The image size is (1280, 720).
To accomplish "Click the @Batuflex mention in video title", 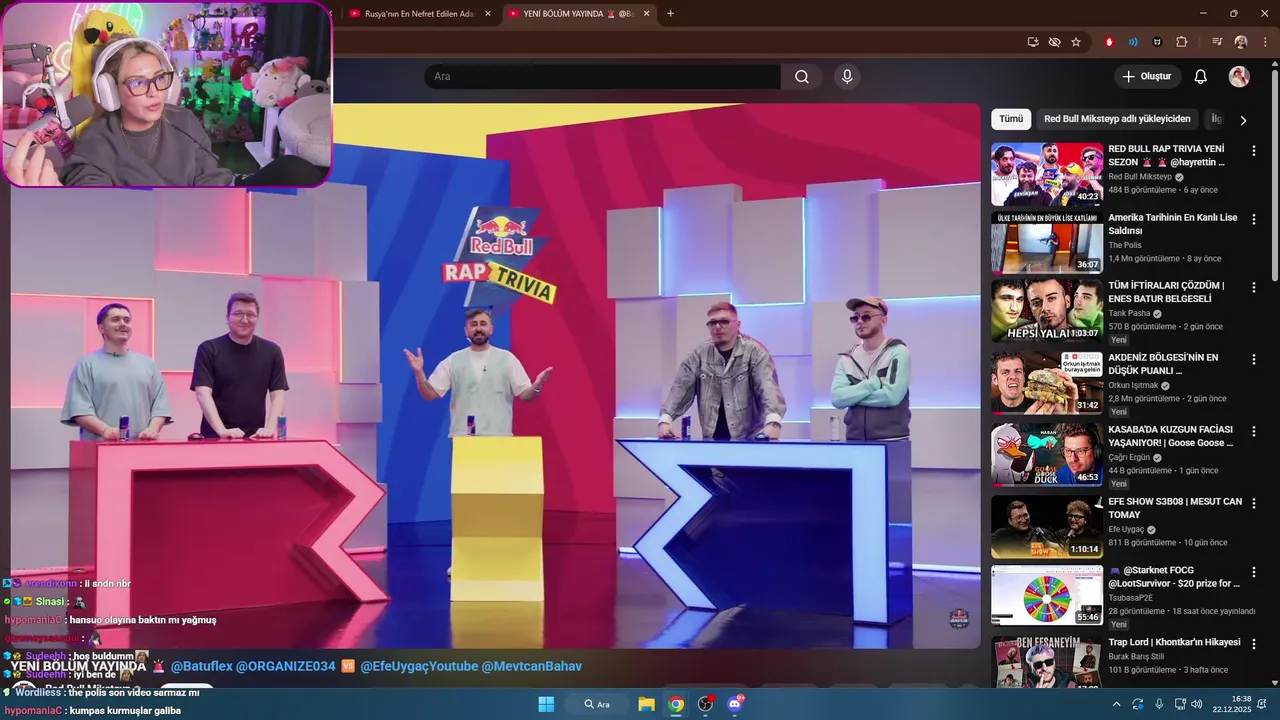I will (x=202, y=666).
